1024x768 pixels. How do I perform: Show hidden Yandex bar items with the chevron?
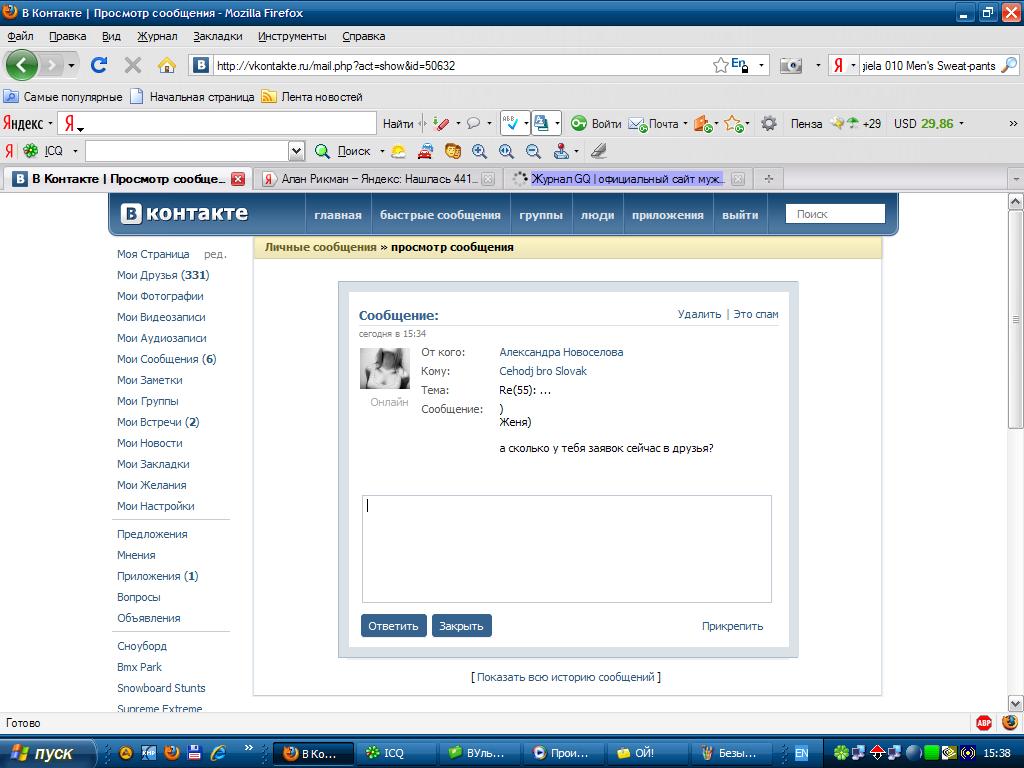[x=1013, y=123]
